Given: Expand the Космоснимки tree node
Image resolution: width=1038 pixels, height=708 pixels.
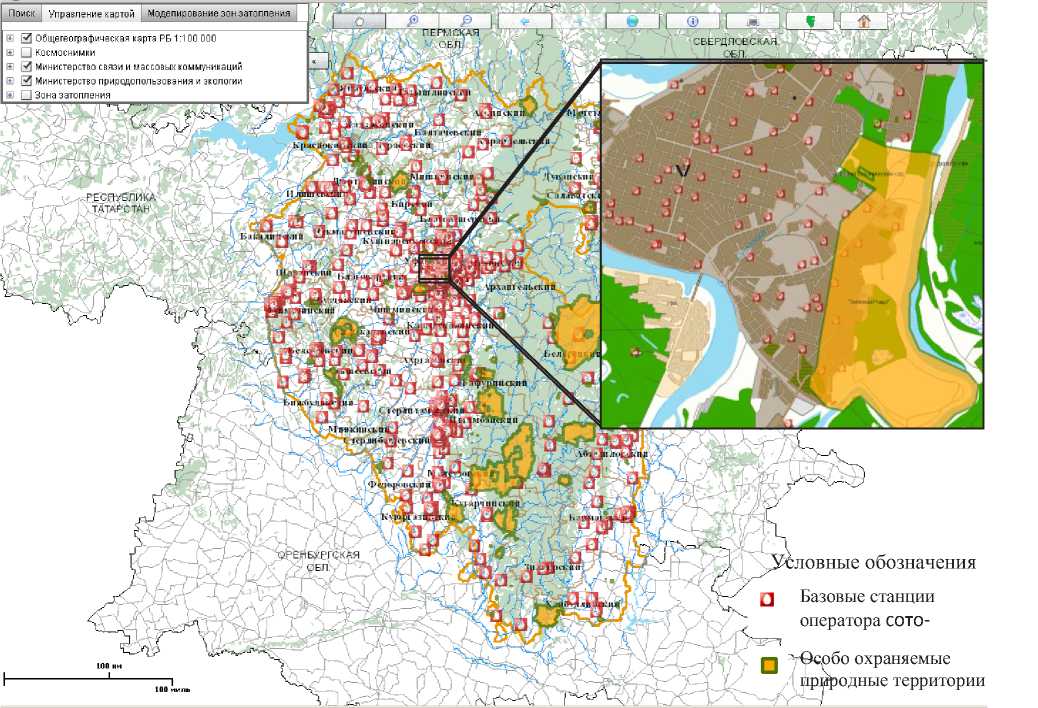Looking at the screenshot, I should pyautogui.click(x=10, y=52).
